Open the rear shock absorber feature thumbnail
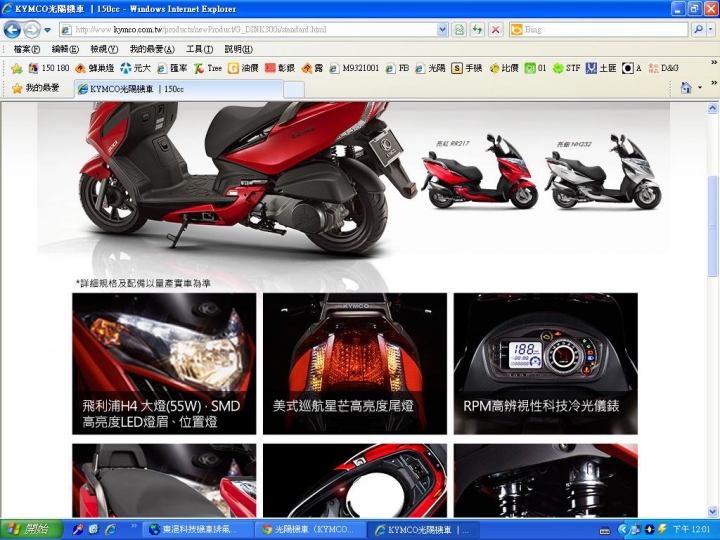 point(546,481)
